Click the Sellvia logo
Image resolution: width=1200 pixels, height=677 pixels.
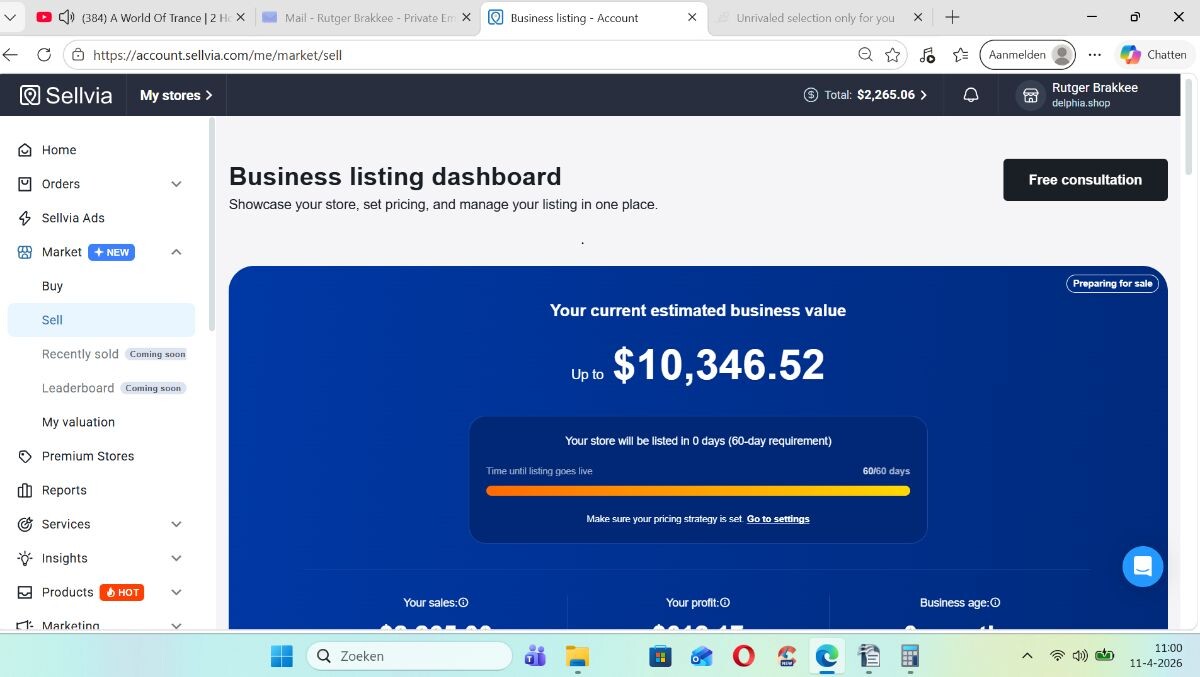coord(66,95)
